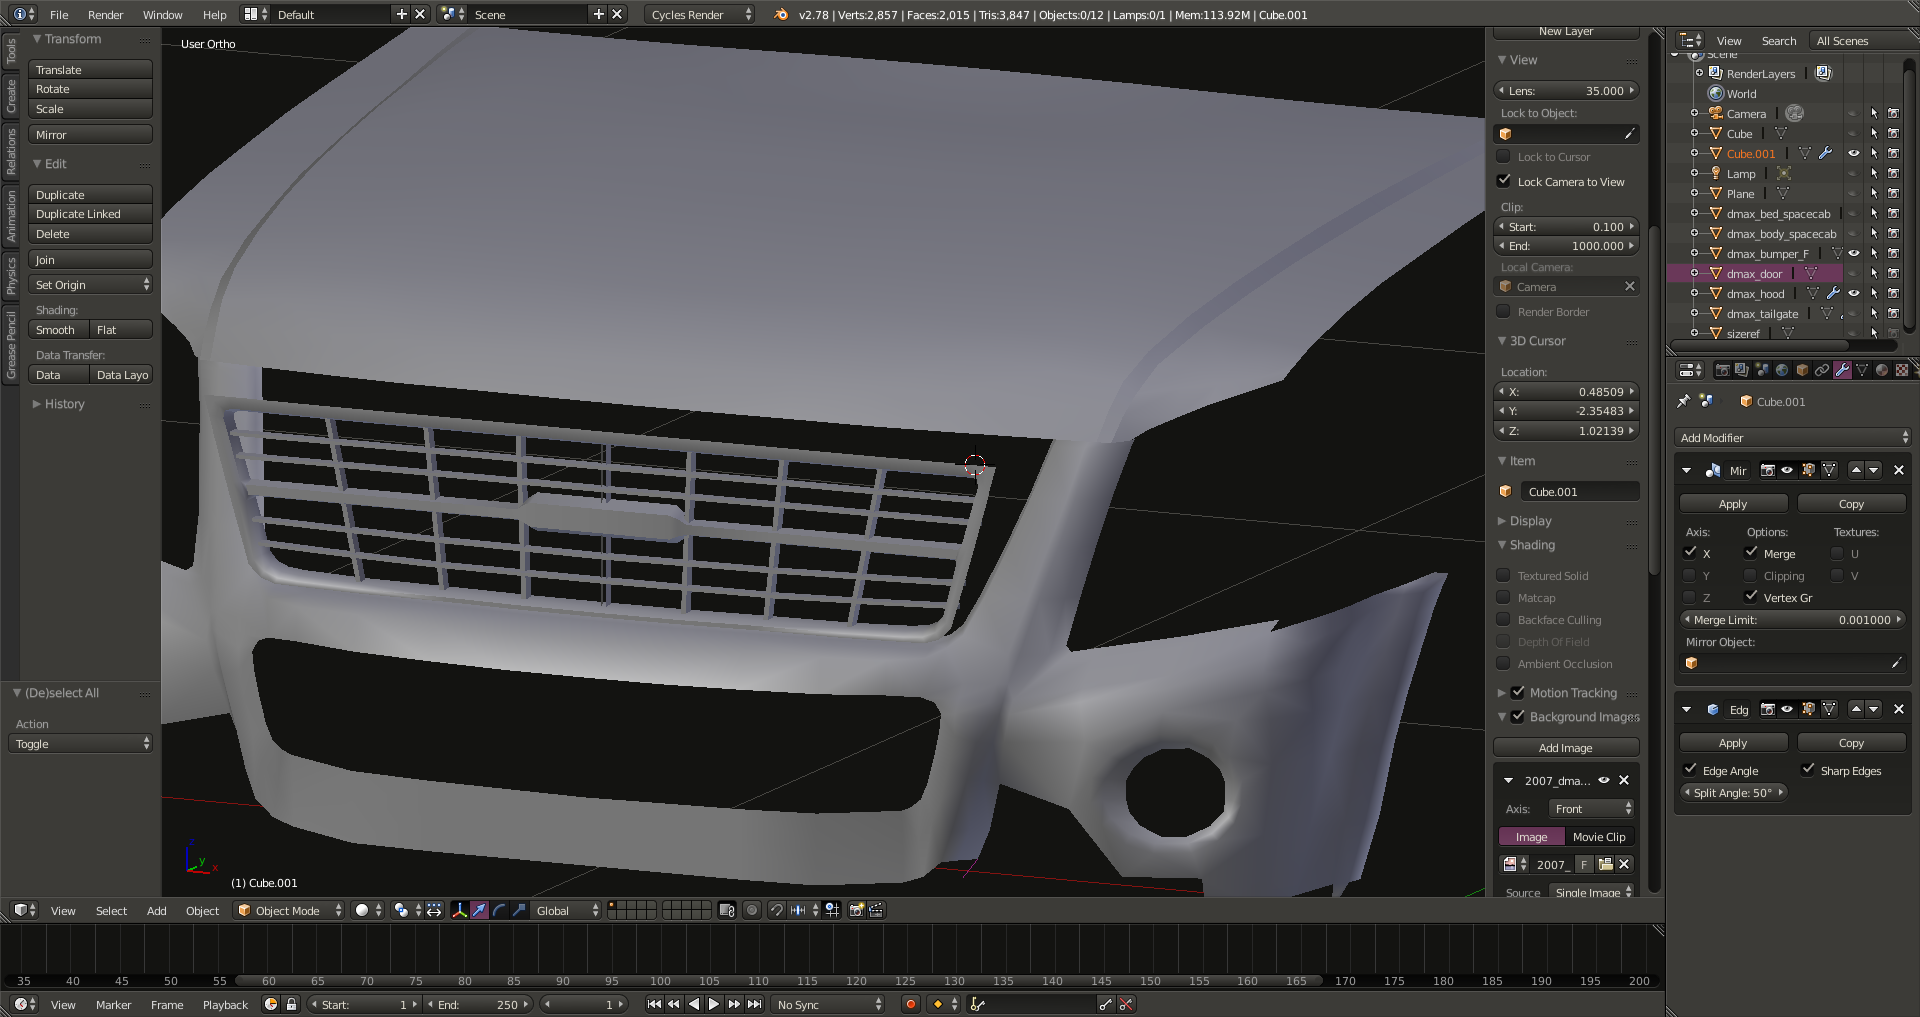Uncheck Lock Camera to View checkbox
This screenshot has height=1017, width=1920.
coord(1503,181)
